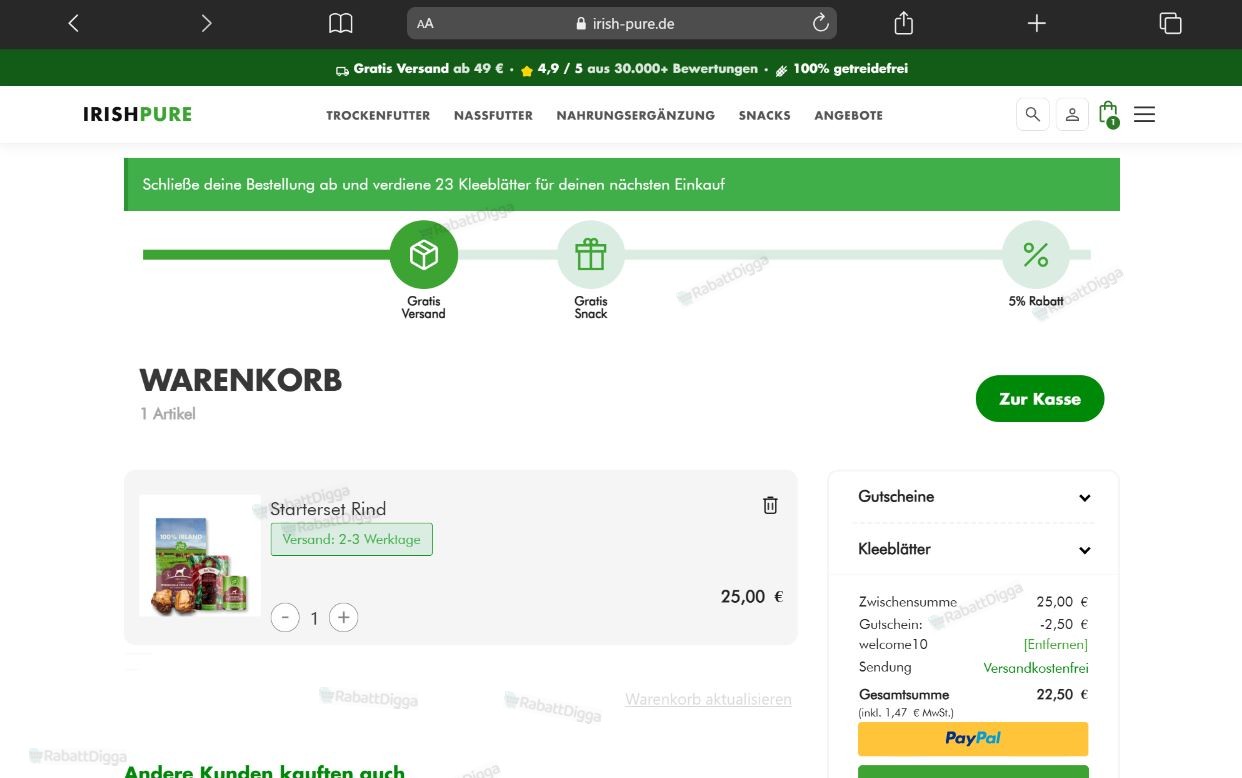The image size is (1242, 778).
Task: Click the welcome10 coupon code text
Action: point(893,645)
